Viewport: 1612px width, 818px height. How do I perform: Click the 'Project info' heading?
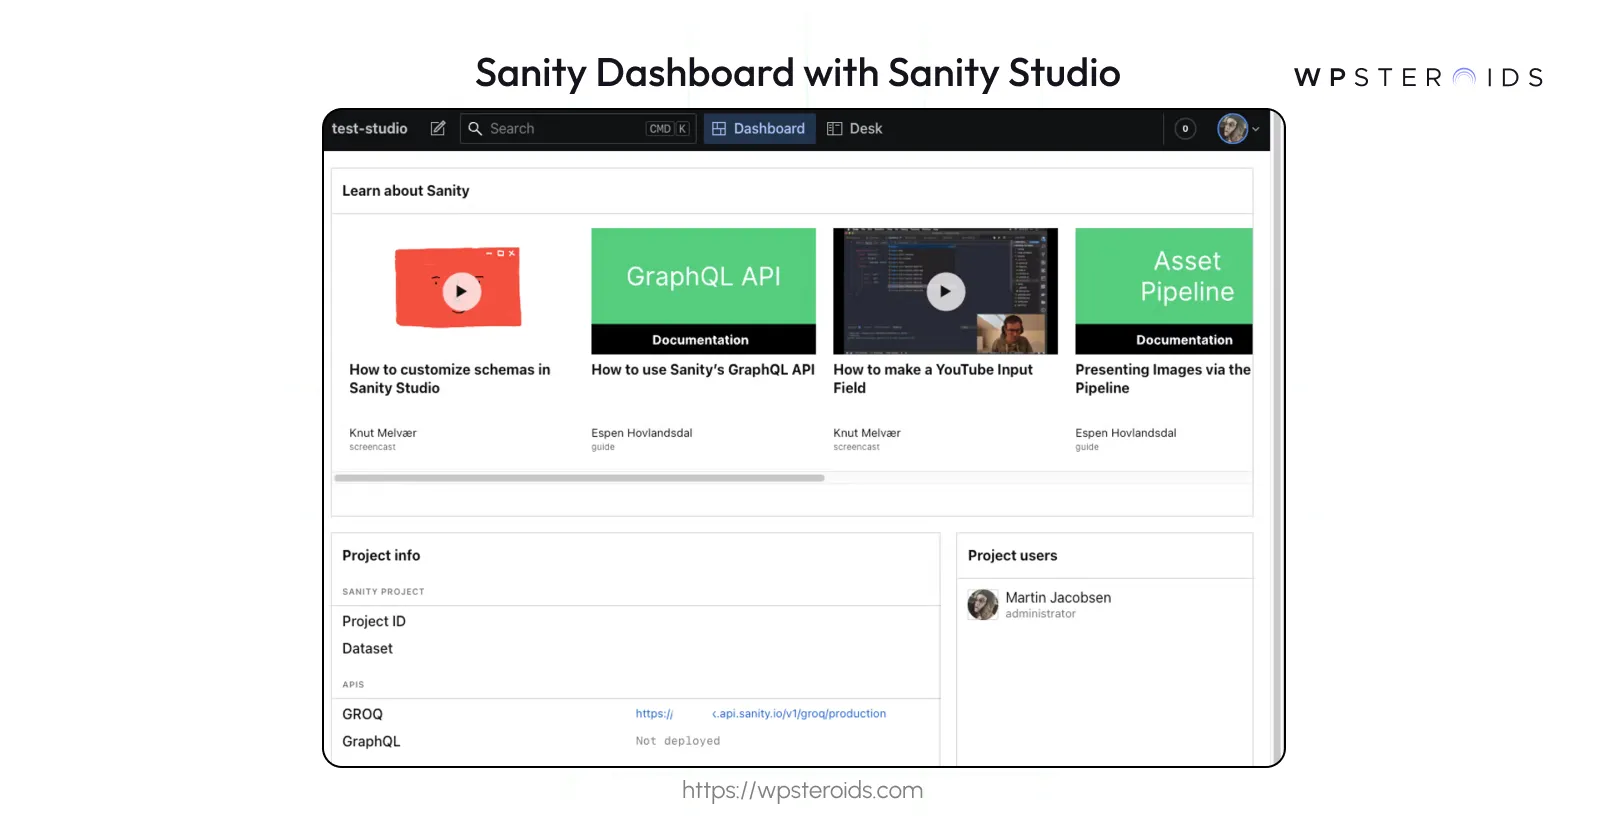click(x=381, y=556)
